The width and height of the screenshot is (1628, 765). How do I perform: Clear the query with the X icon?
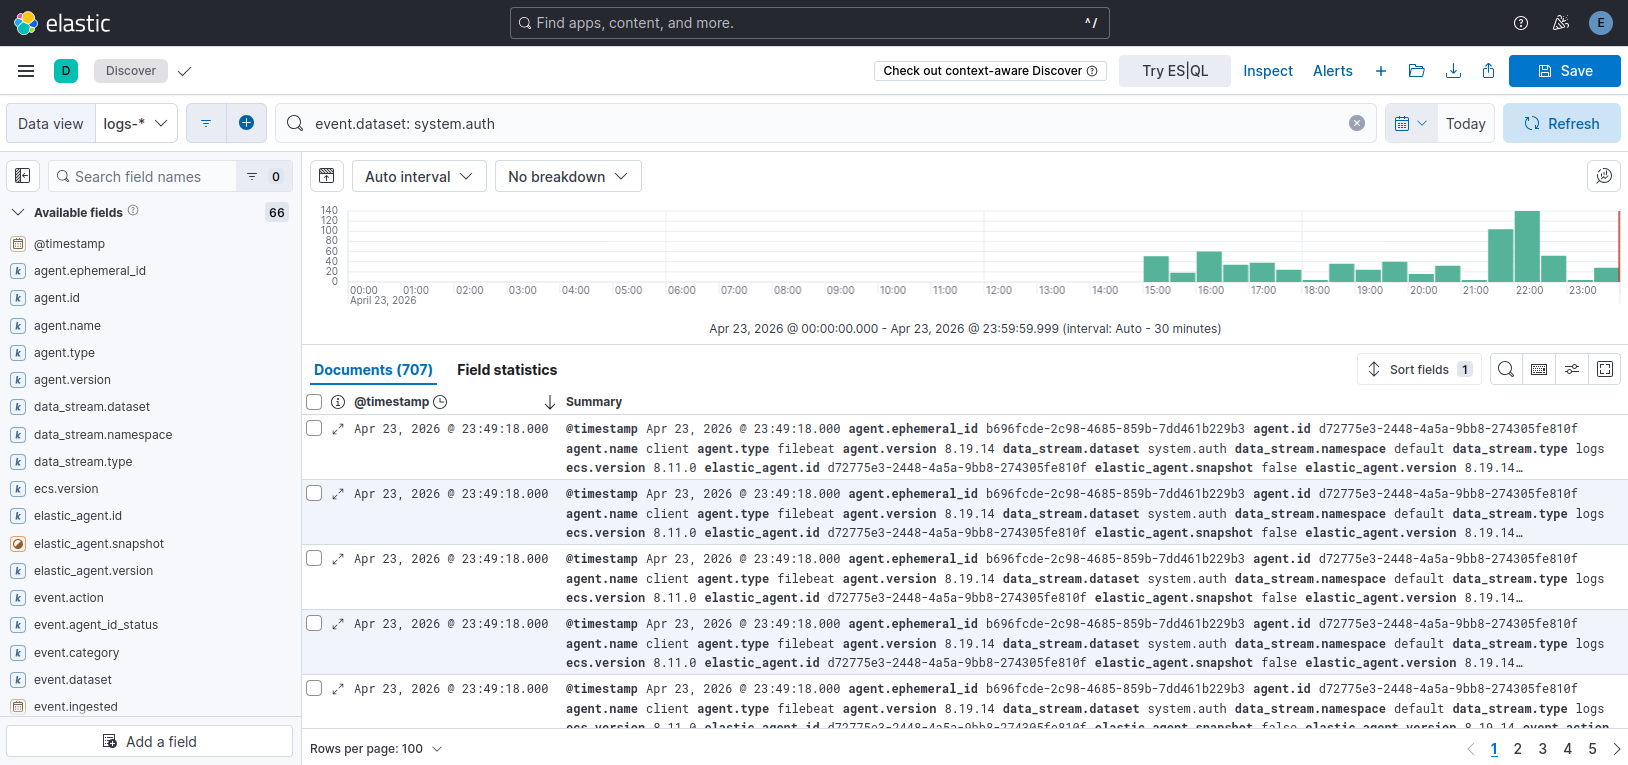pyautogui.click(x=1356, y=123)
